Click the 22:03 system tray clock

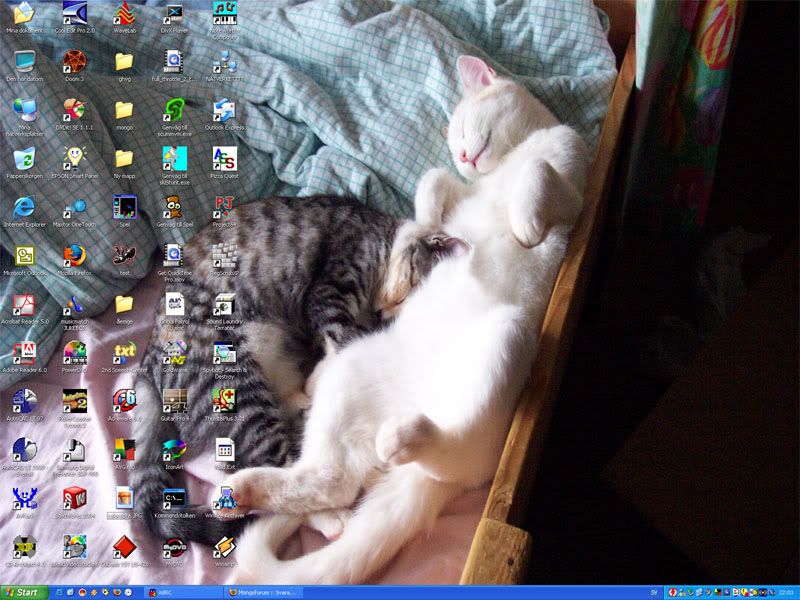click(x=786, y=592)
